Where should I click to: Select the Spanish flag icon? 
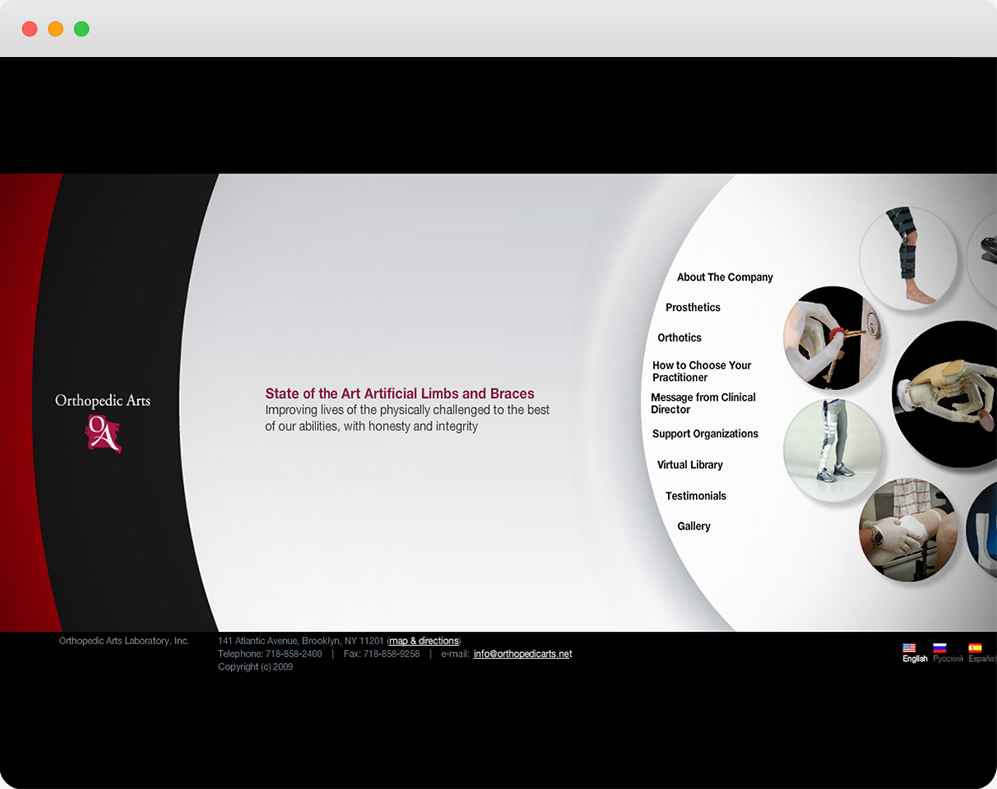click(975, 648)
